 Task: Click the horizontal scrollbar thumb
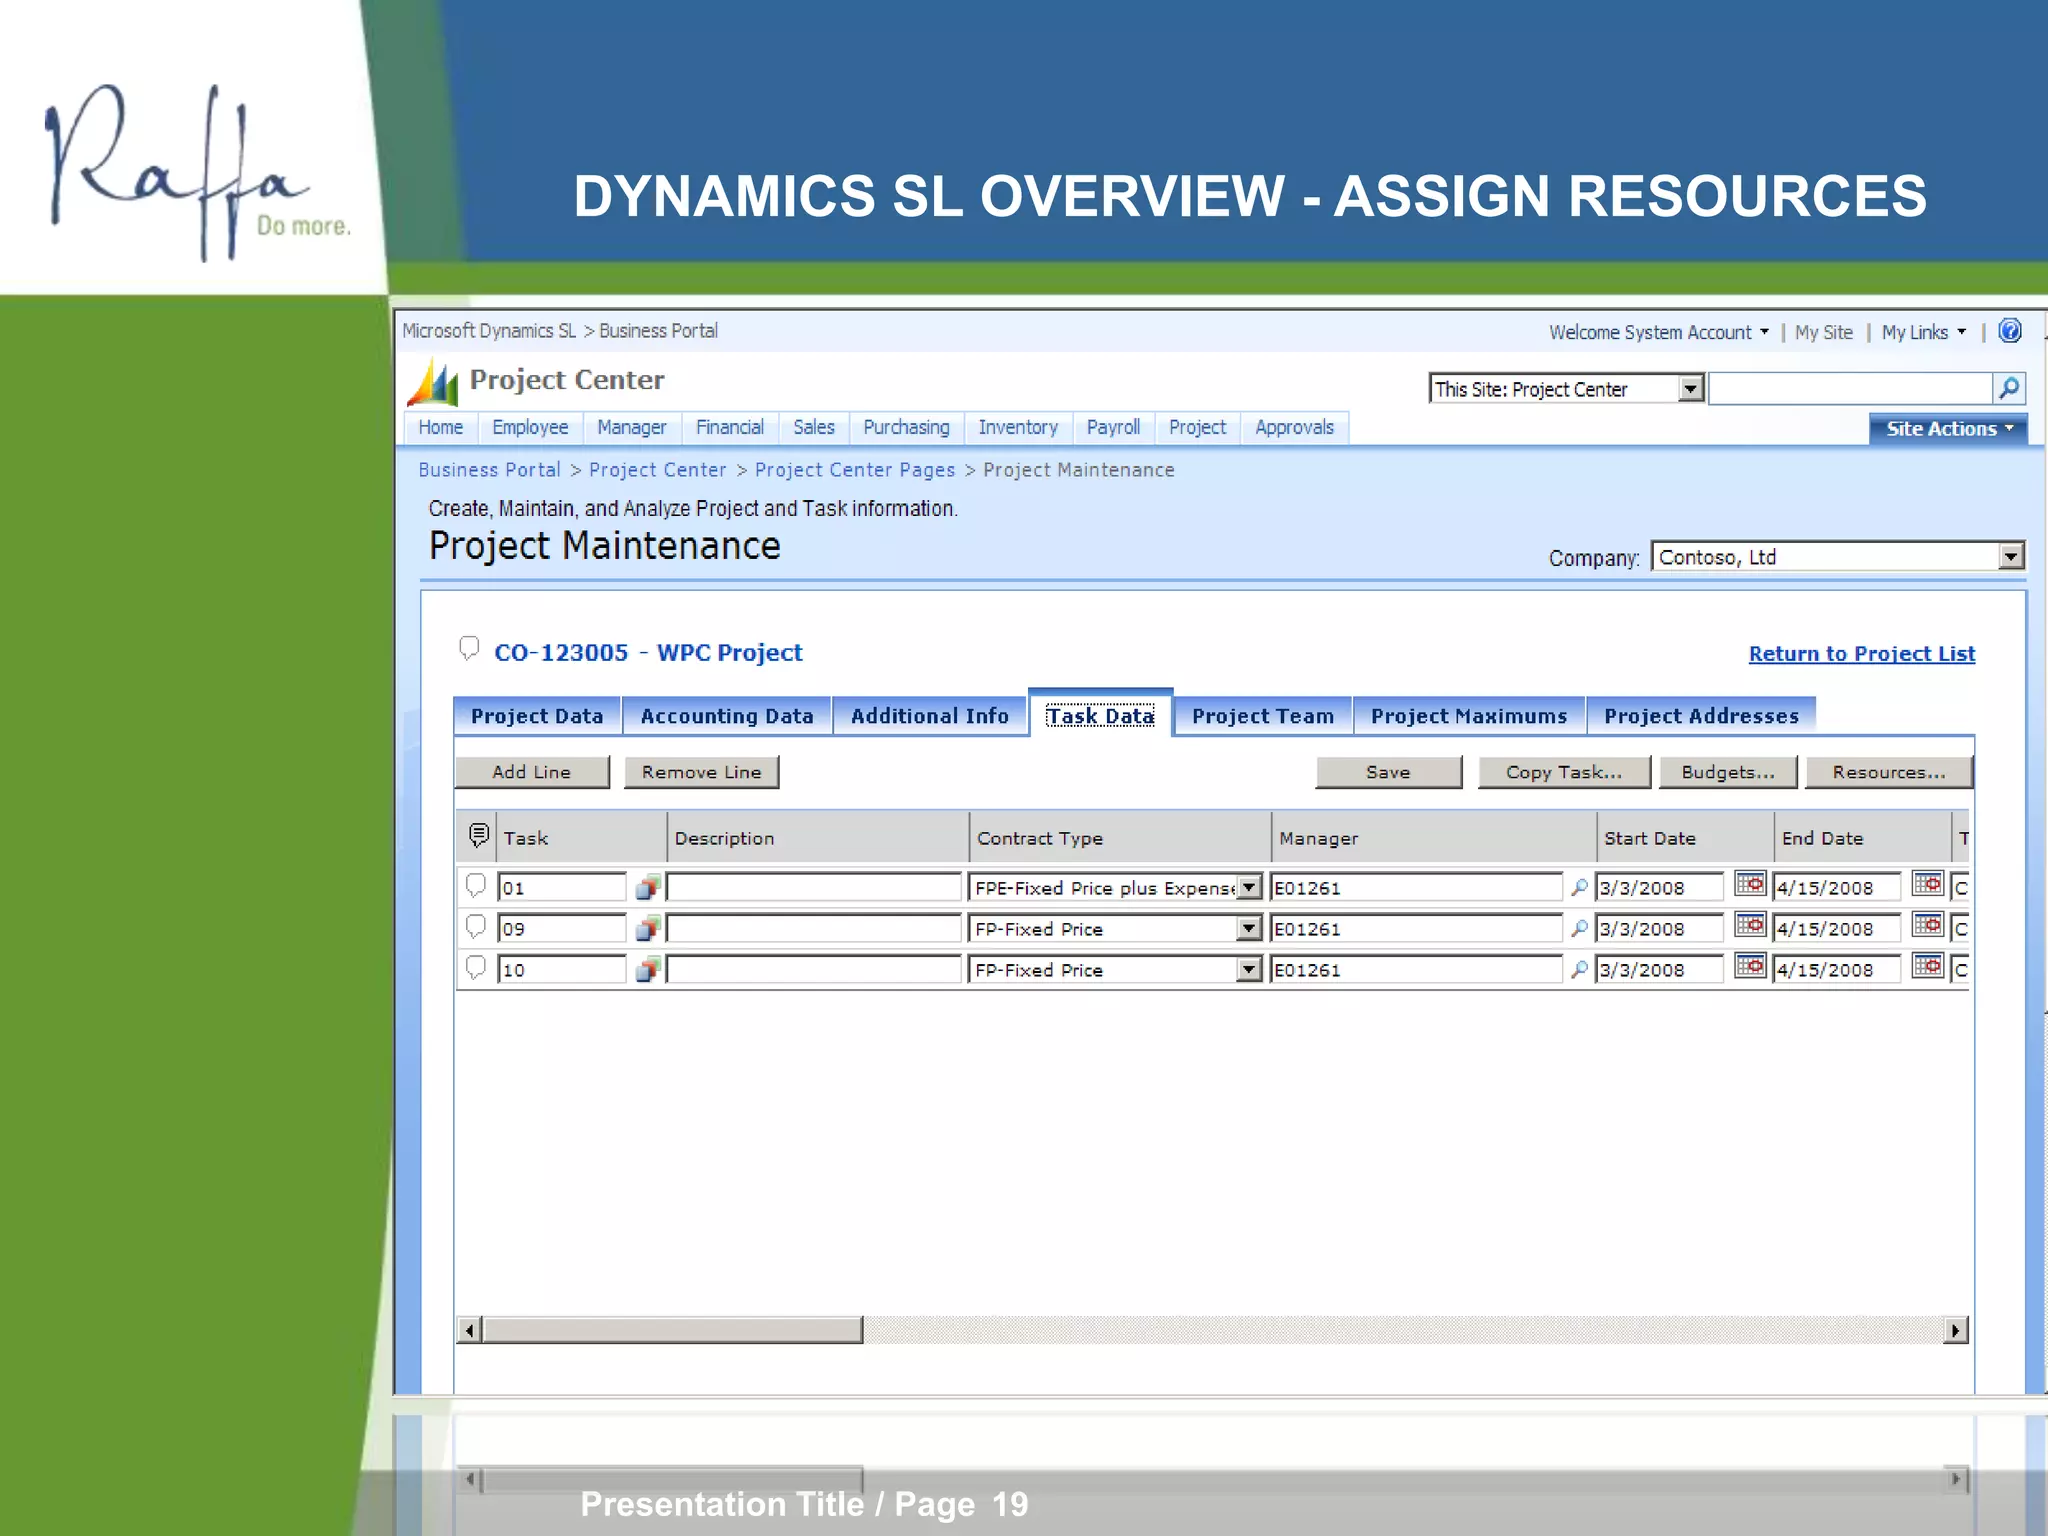(x=672, y=1330)
